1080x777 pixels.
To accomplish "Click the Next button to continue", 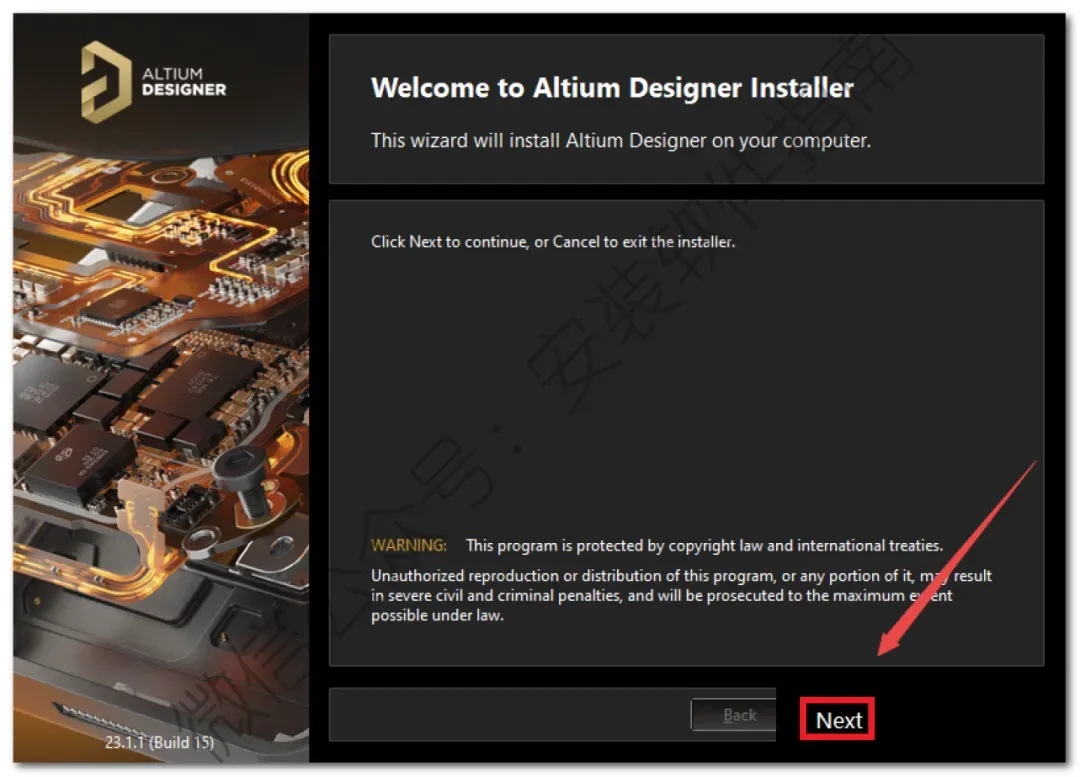I will [837, 719].
